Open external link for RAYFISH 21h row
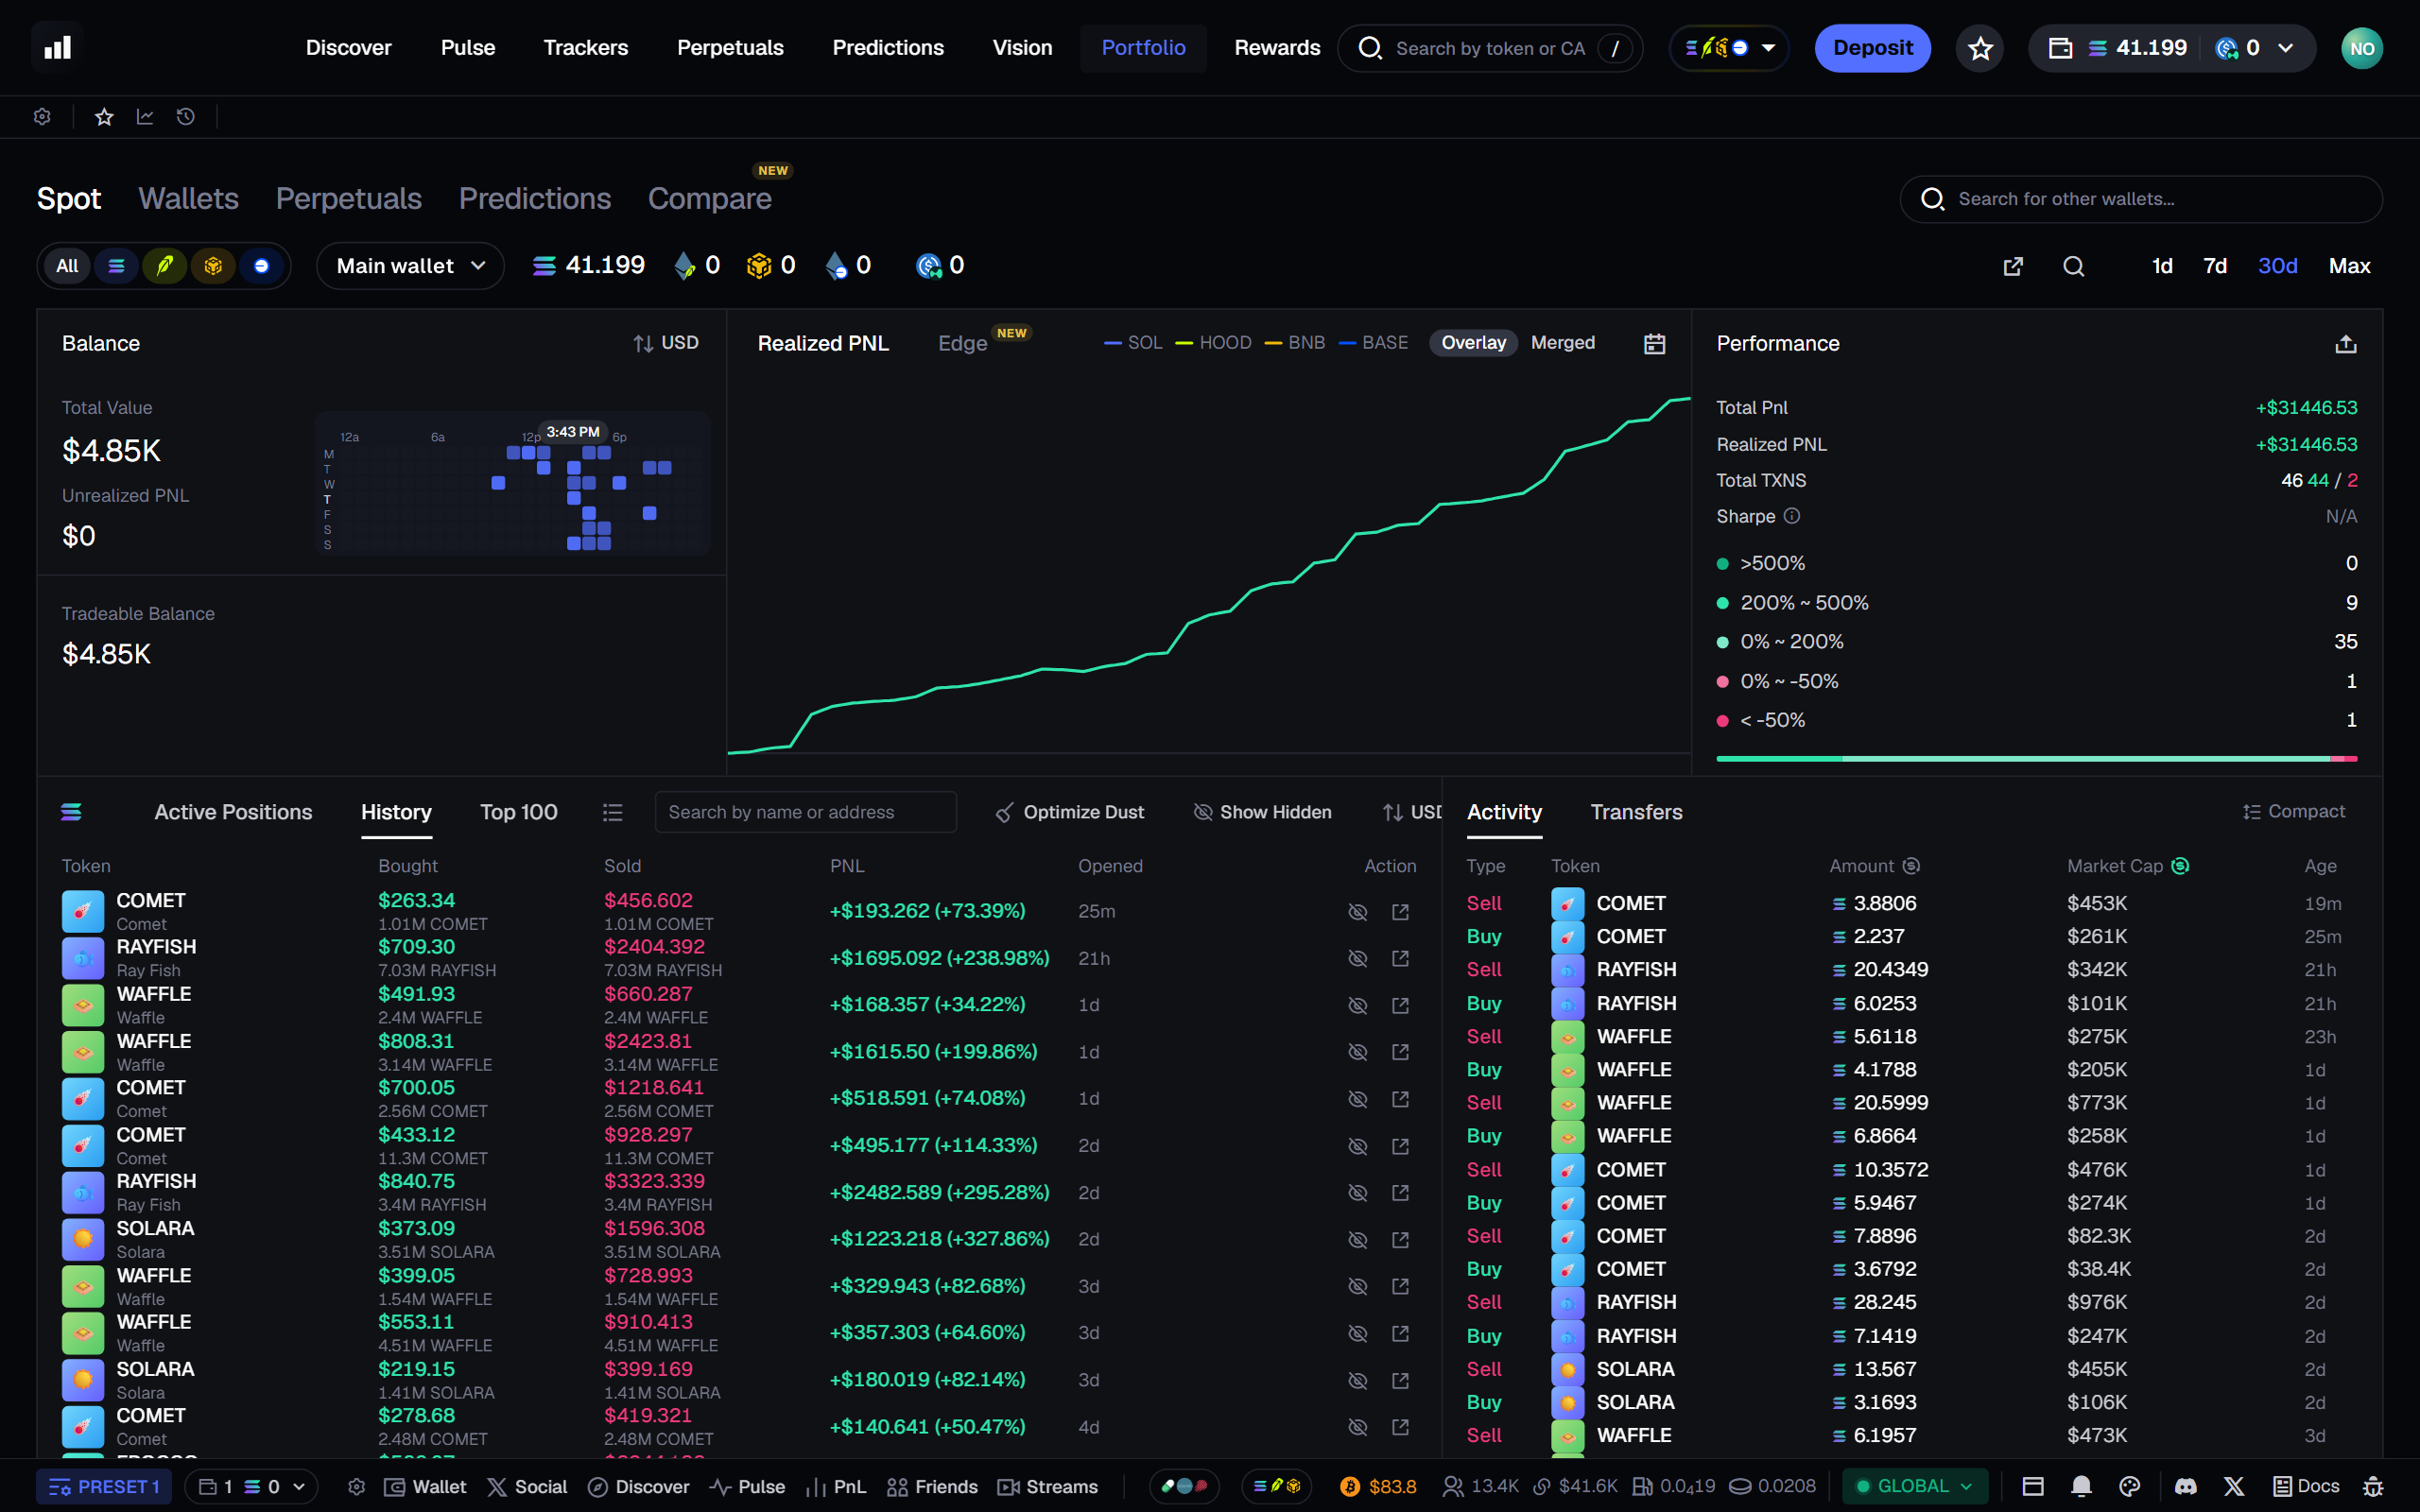Image resolution: width=2420 pixels, height=1512 pixels. [x=1400, y=958]
